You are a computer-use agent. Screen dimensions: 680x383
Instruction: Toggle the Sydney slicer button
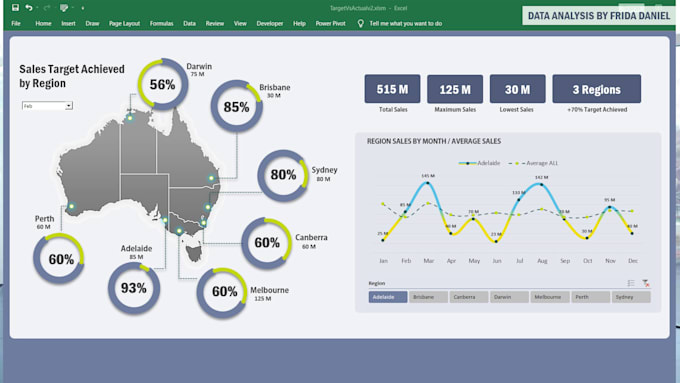click(x=631, y=297)
